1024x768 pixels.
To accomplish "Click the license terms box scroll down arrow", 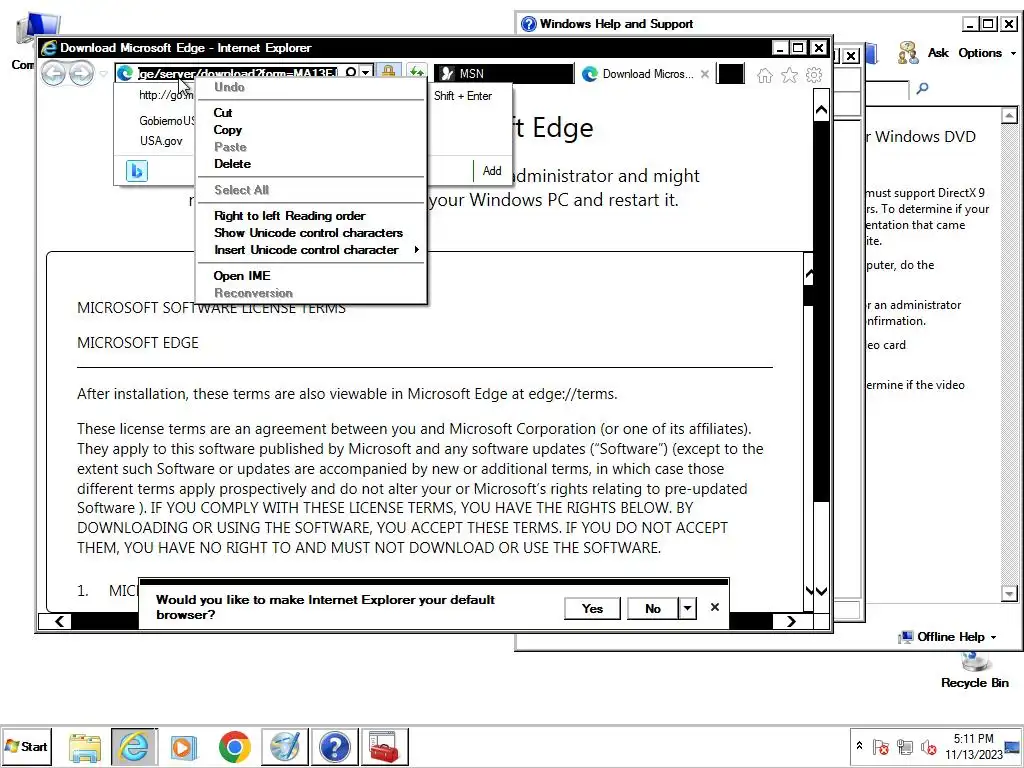I will (809, 590).
